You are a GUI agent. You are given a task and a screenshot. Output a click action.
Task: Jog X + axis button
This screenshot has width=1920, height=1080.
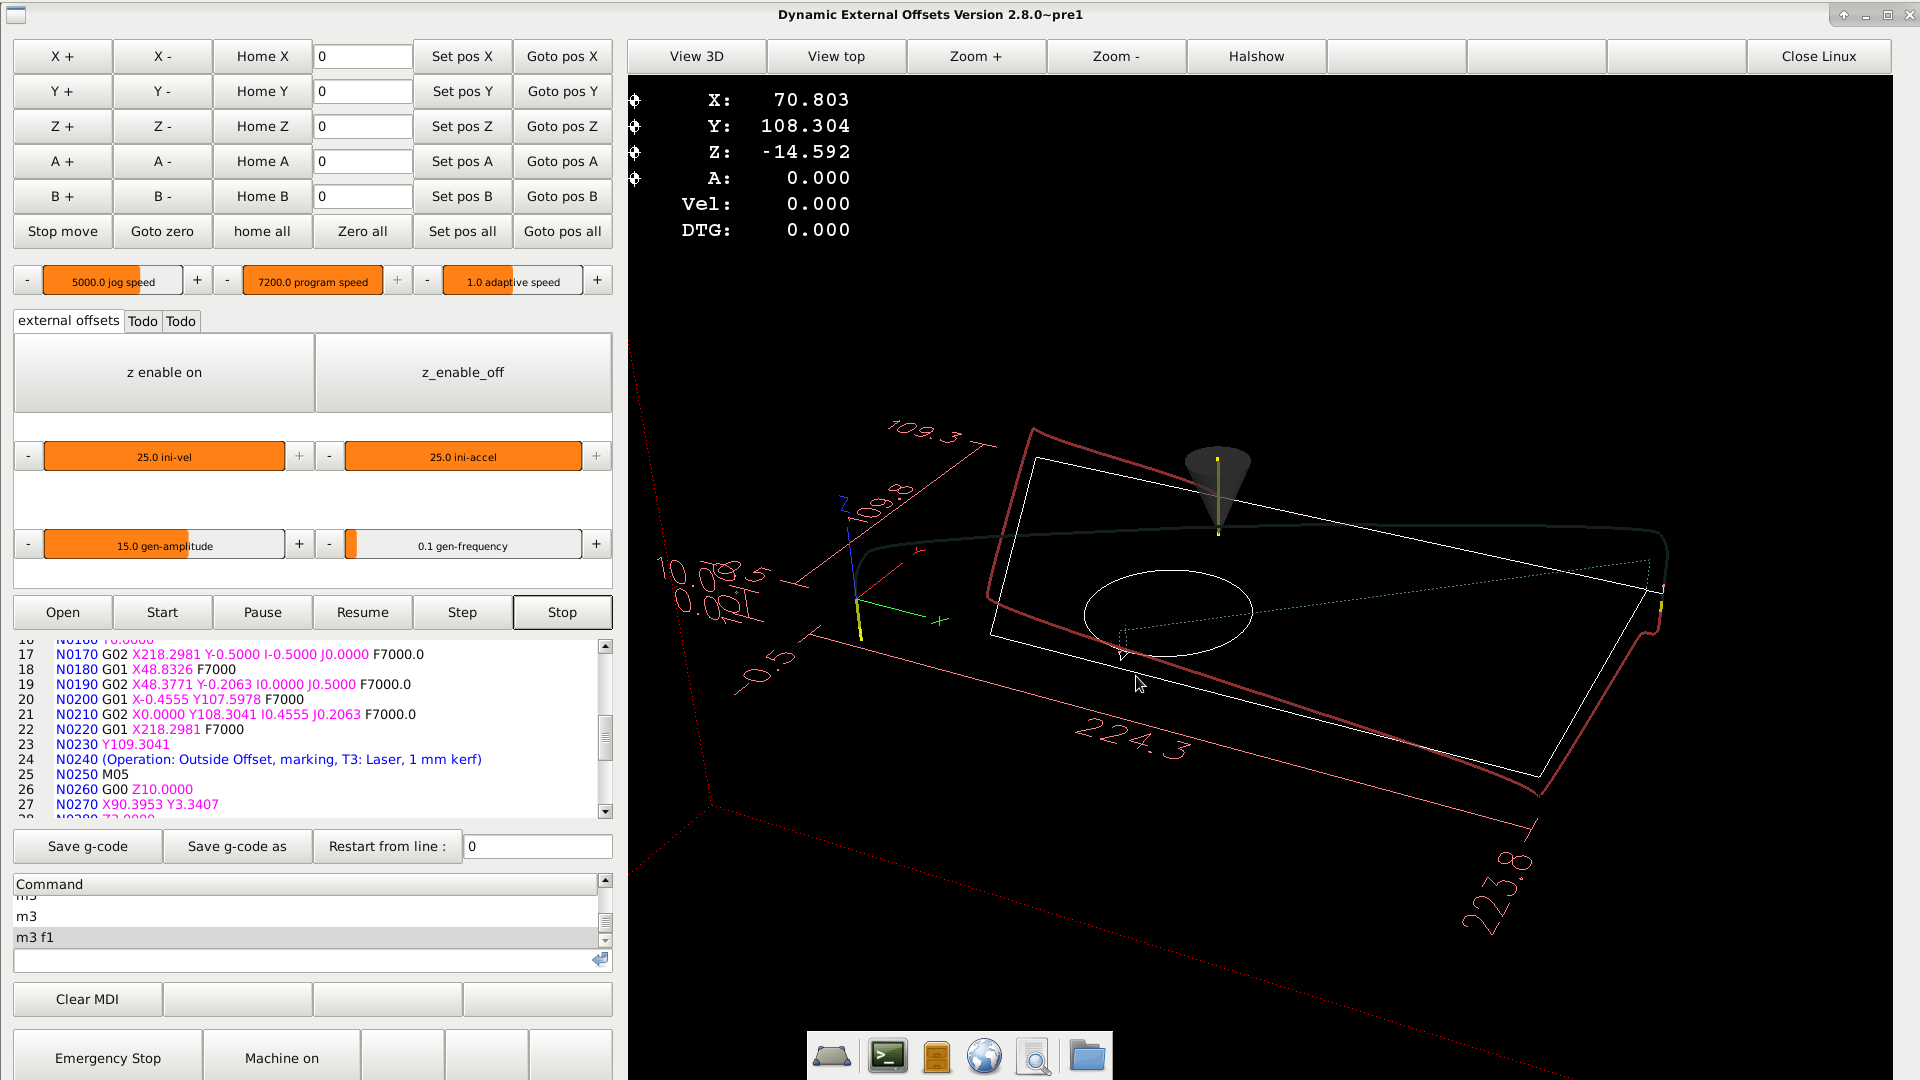[63, 56]
